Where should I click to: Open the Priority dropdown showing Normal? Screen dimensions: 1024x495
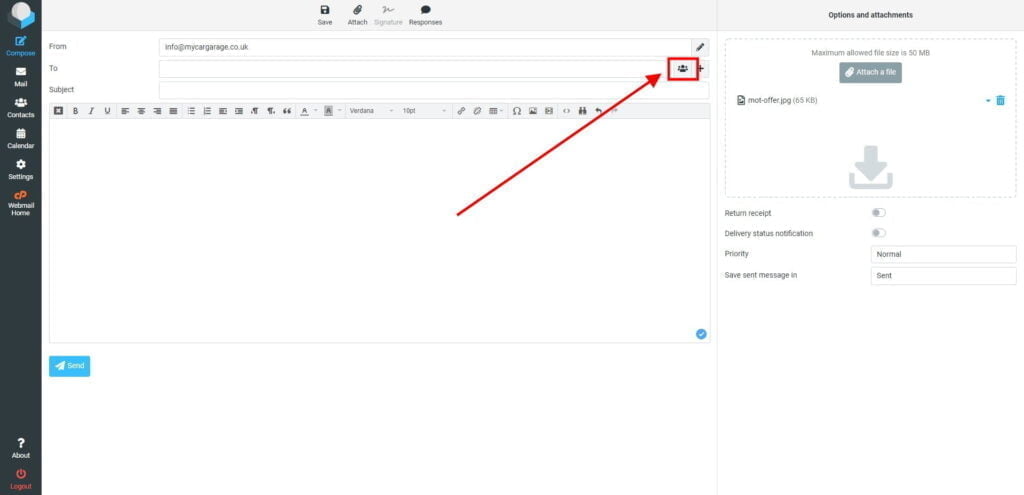click(x=944, y=254)
